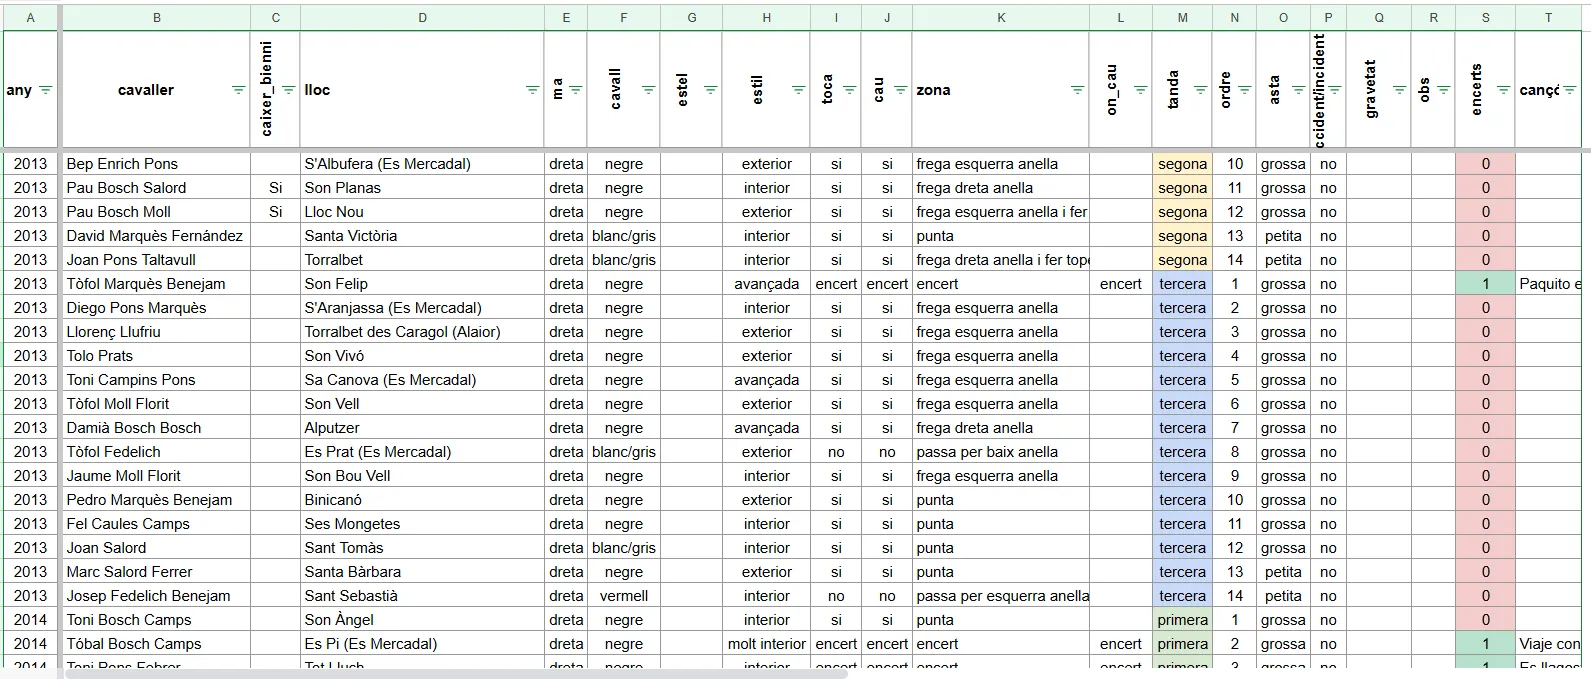Screen dimensions: 1591x679
Task: Select the molt interior estil cell
Action: 767,644
